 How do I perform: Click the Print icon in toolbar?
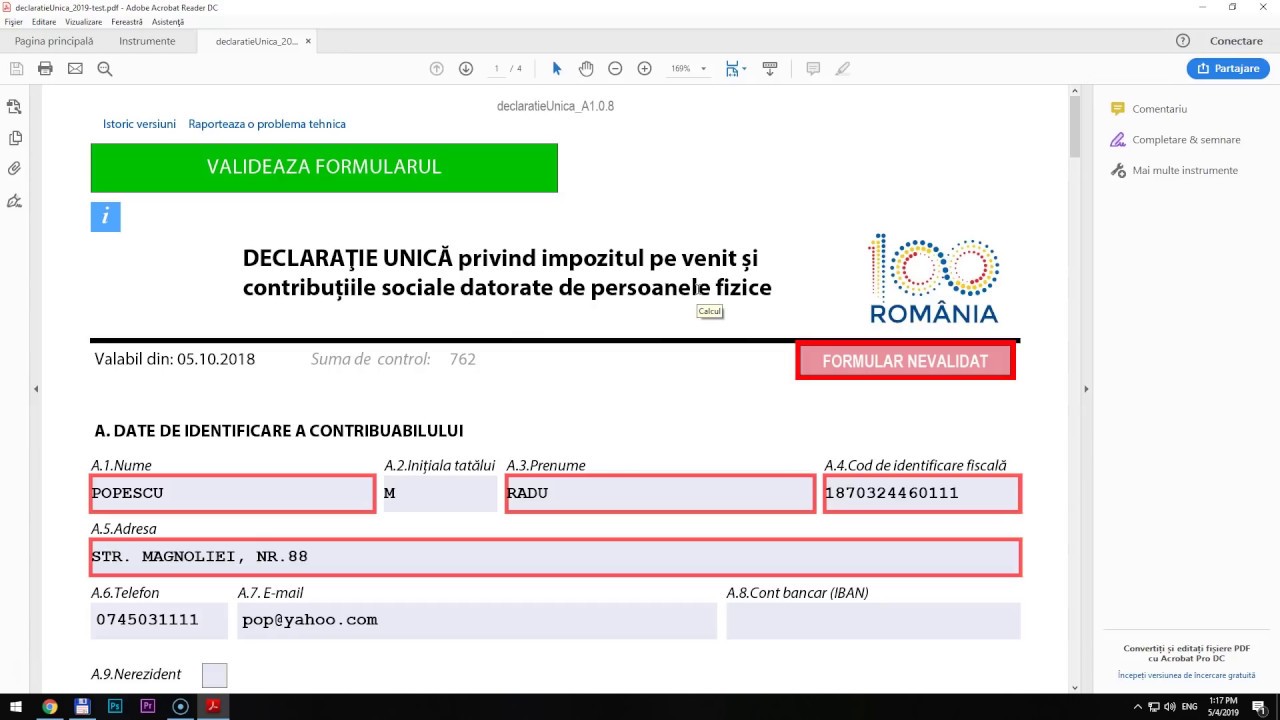45,69
